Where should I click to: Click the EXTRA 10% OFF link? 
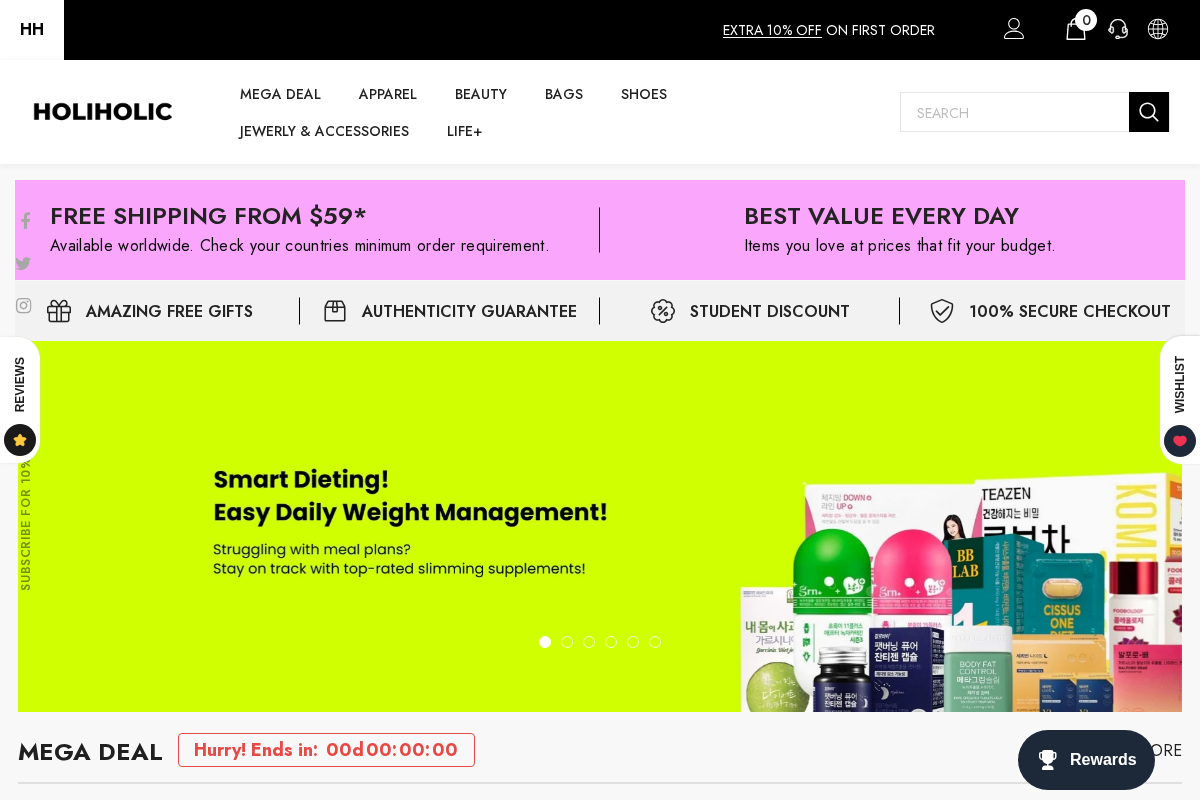click(772, 30)
